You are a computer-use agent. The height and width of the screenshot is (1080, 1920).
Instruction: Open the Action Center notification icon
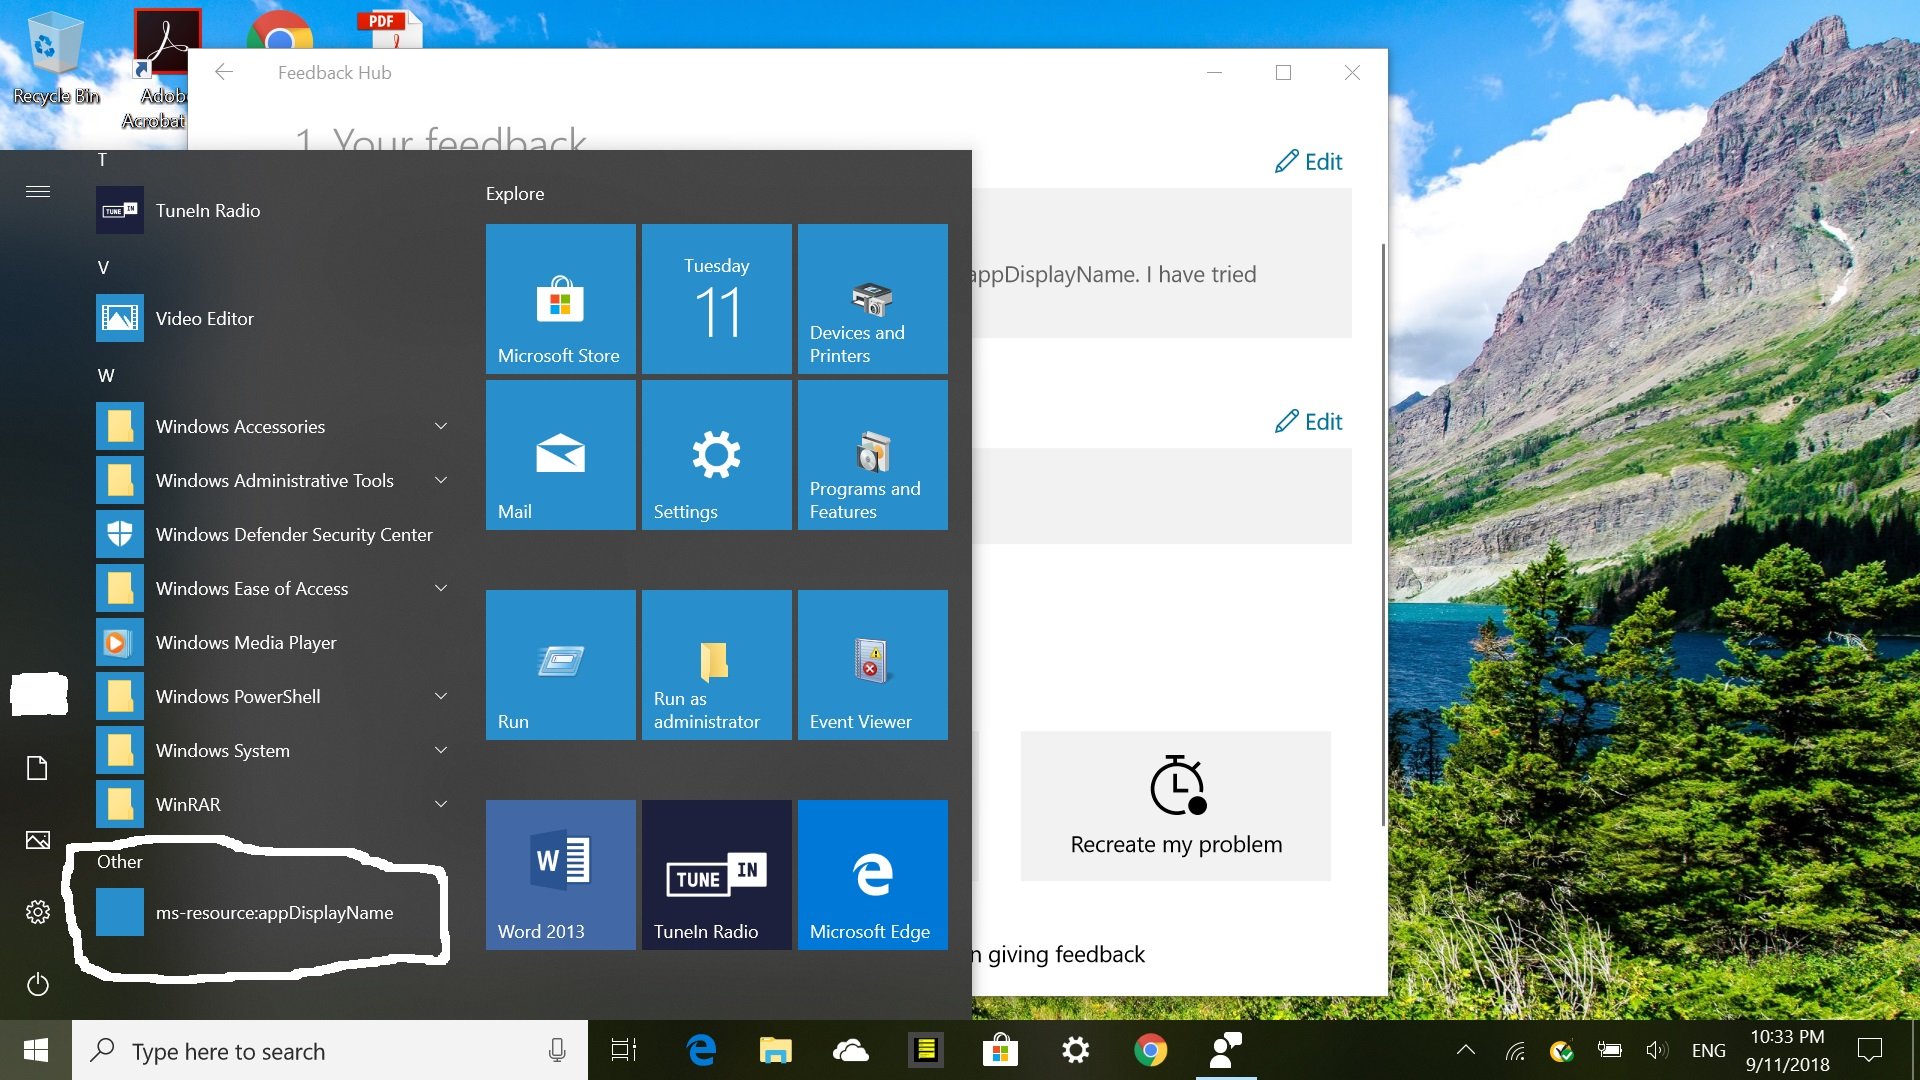(x=1869, y=1050)
